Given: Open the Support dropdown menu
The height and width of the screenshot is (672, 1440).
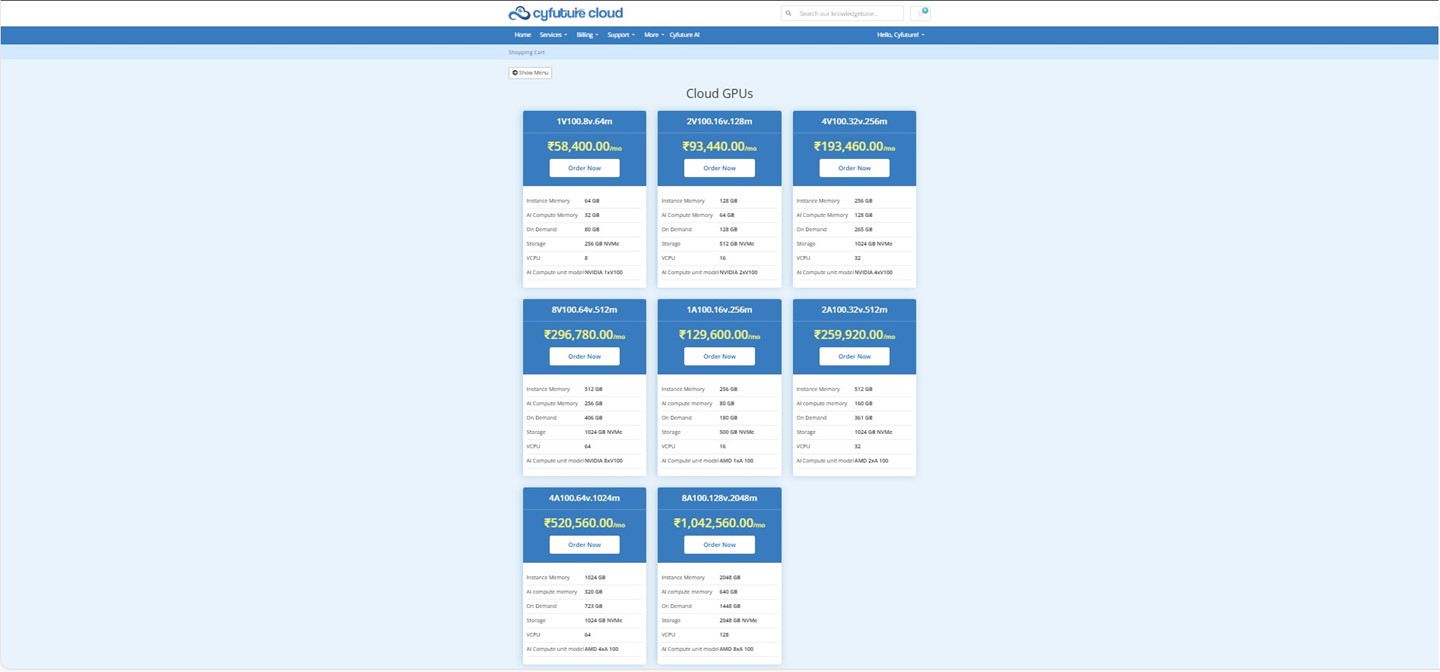Looking at the screenshot, I should click(620, 35).
